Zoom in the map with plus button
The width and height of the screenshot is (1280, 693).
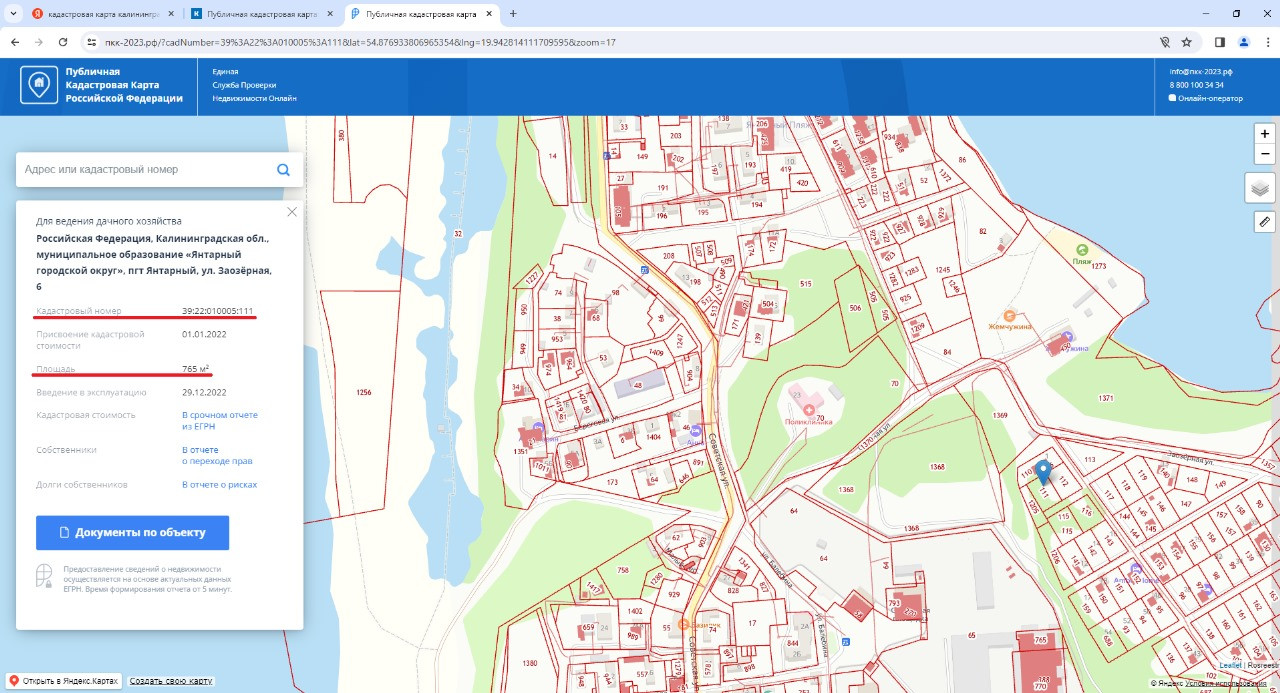point(1264,133)
